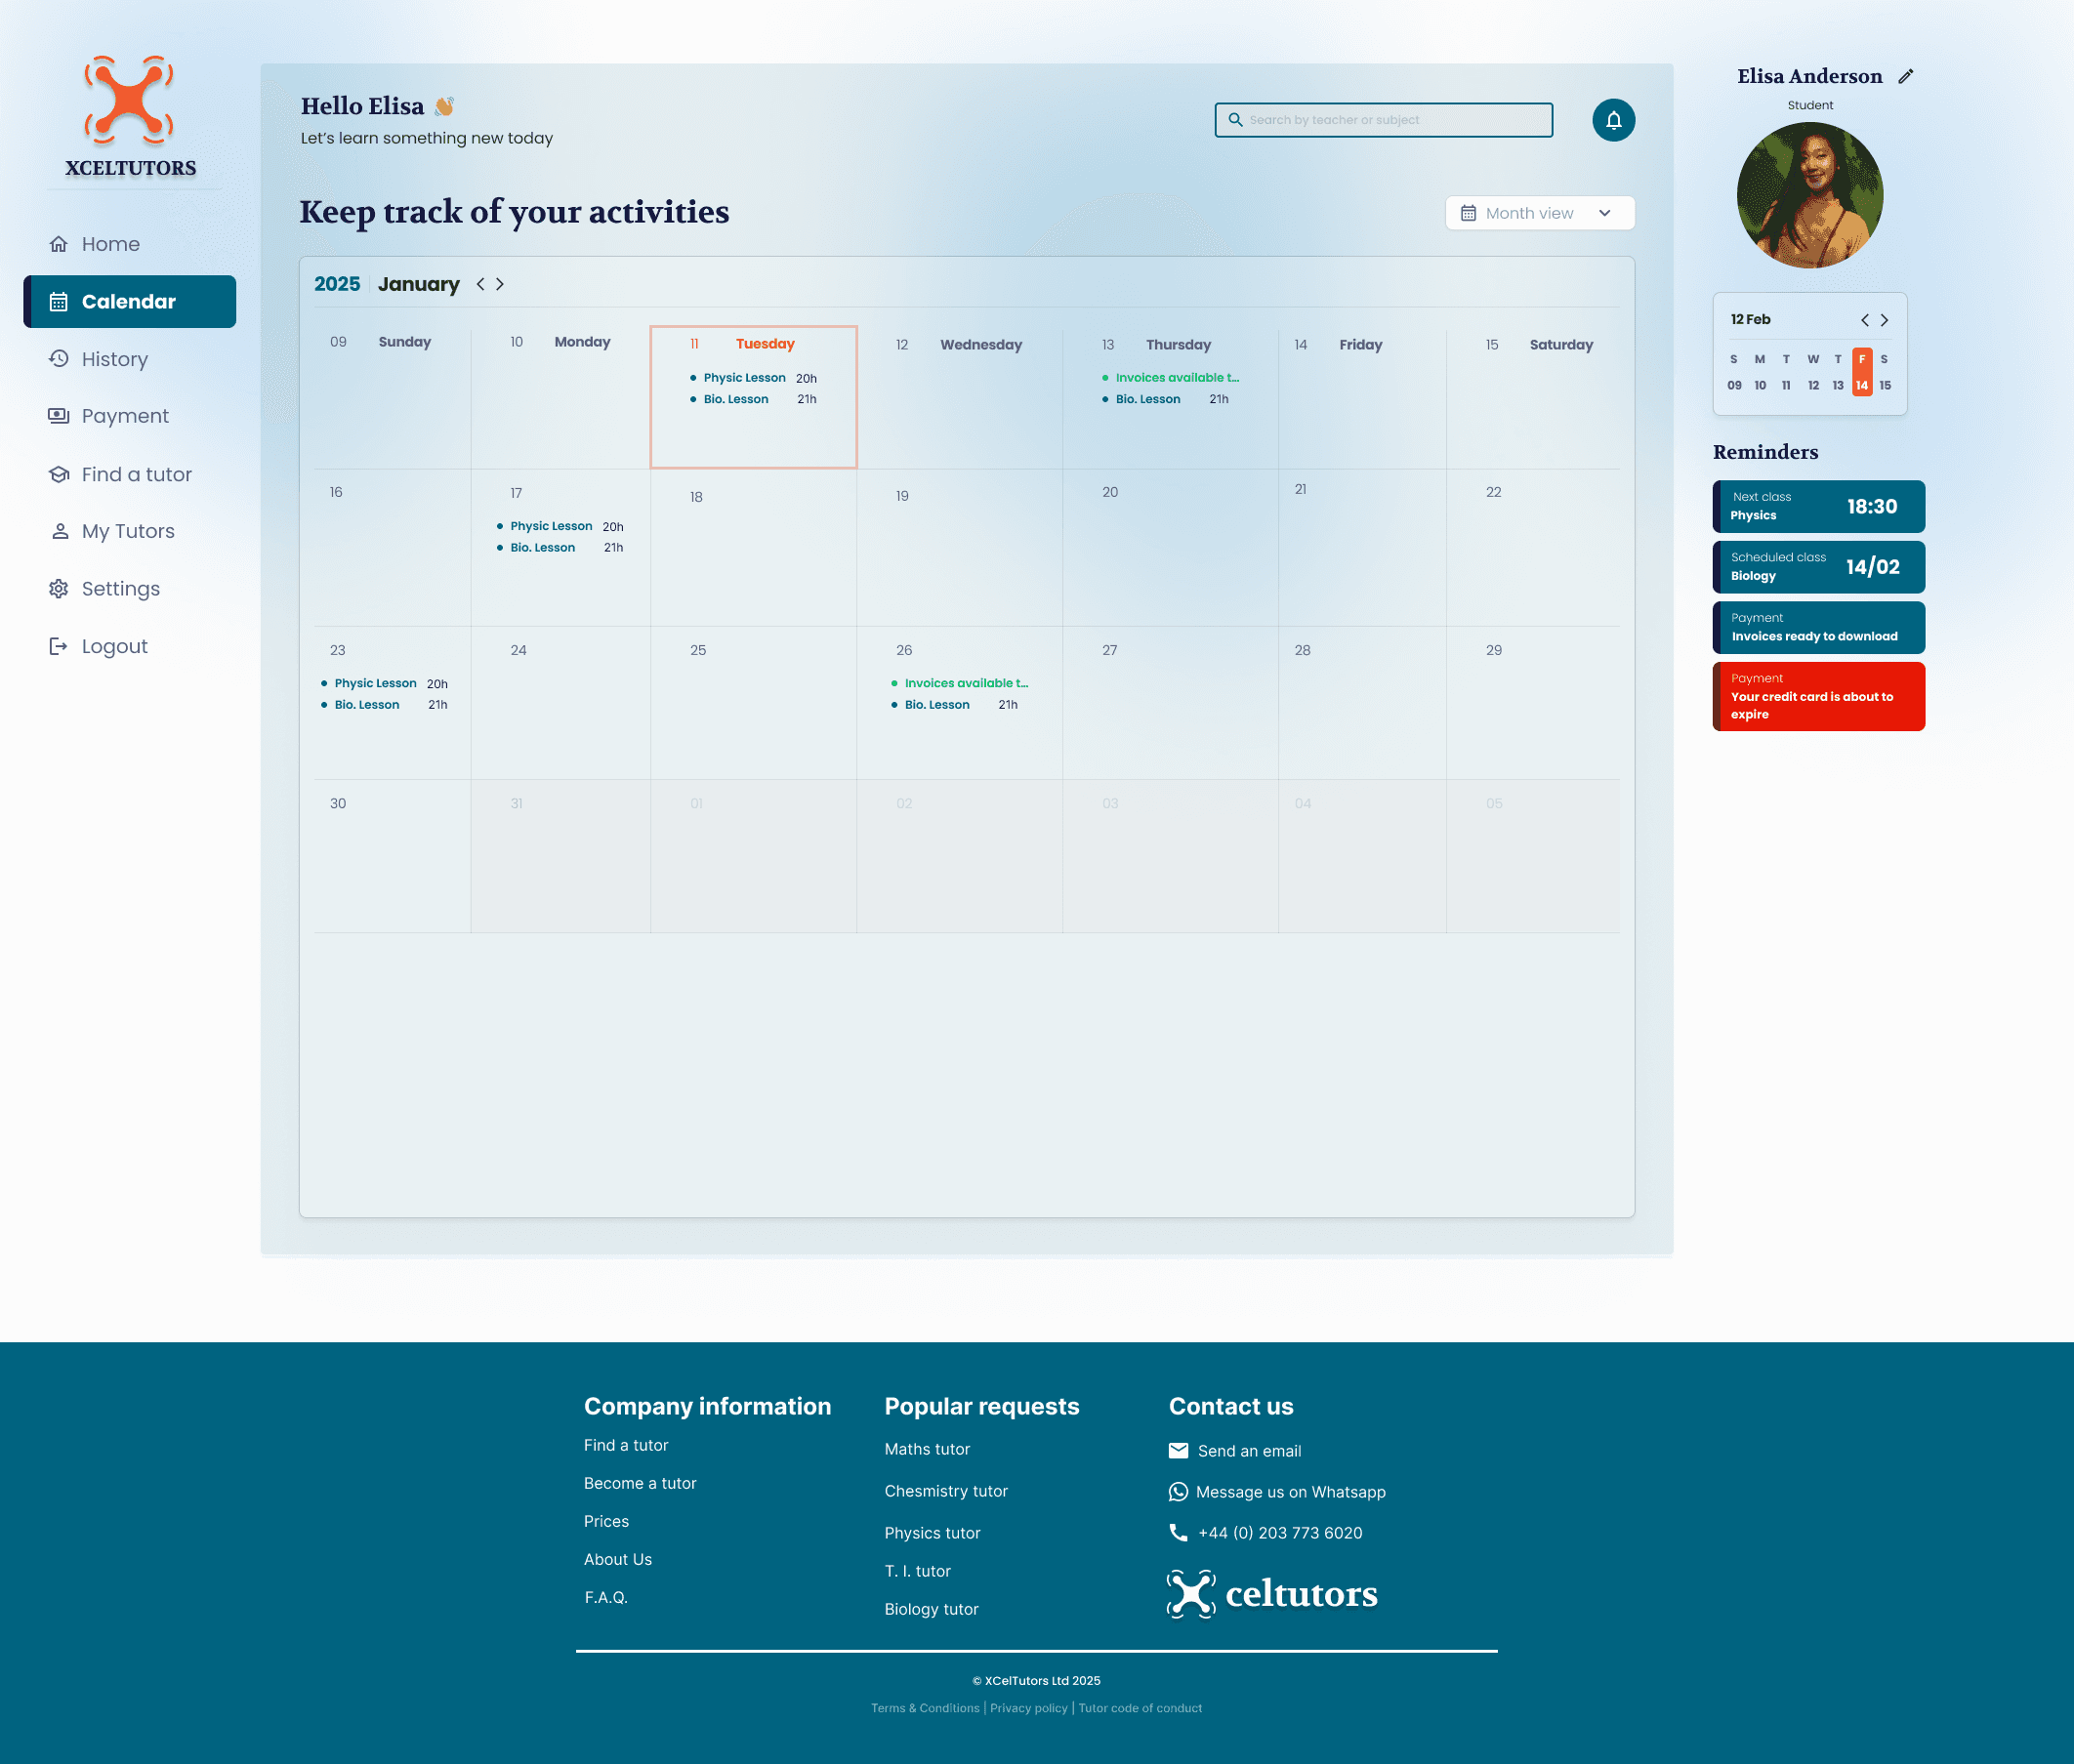Click the notification bell icon
Screen dimensions: 2074x1764
coord(1613,120)
